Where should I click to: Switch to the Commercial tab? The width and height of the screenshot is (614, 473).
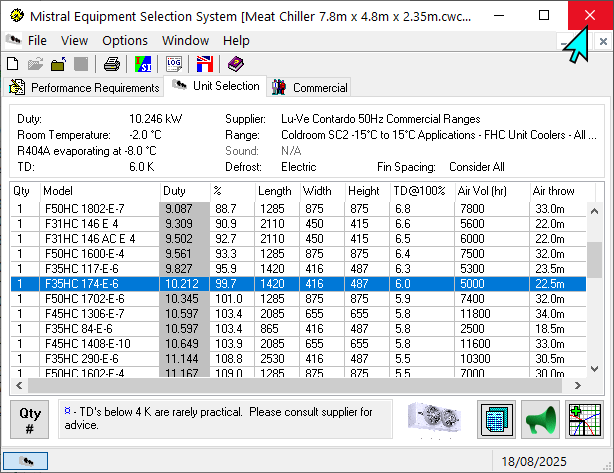tap(309, 87)
